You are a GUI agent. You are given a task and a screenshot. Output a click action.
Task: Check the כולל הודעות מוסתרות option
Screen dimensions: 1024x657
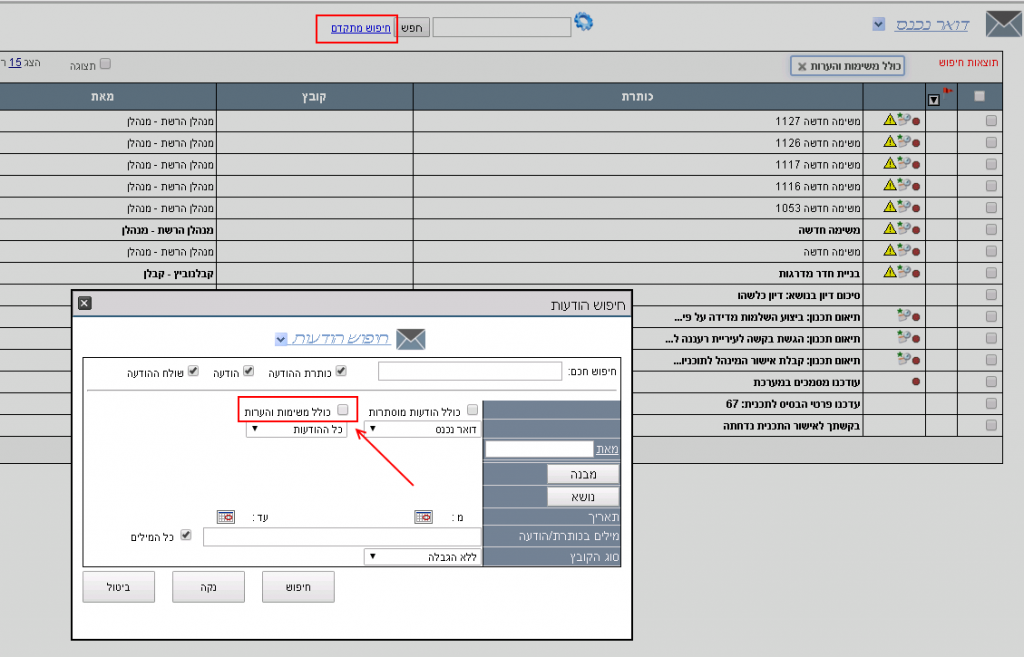472,410
